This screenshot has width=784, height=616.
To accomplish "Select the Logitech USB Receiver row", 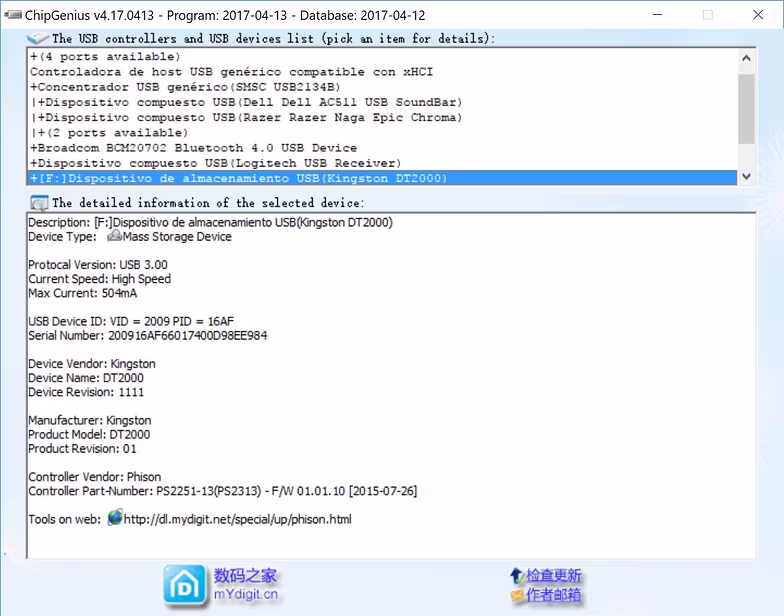I will point(382,163).
